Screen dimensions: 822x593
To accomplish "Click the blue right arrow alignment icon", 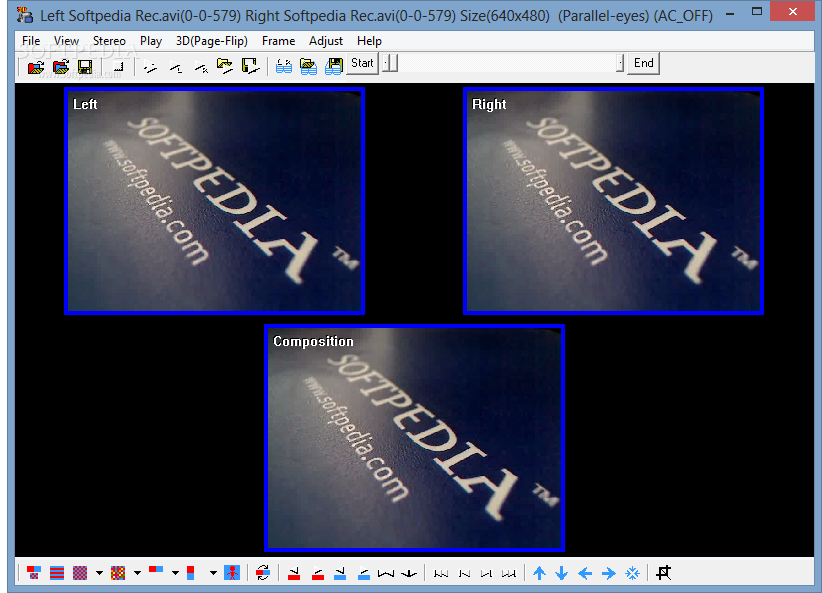I will coord(608,573).
